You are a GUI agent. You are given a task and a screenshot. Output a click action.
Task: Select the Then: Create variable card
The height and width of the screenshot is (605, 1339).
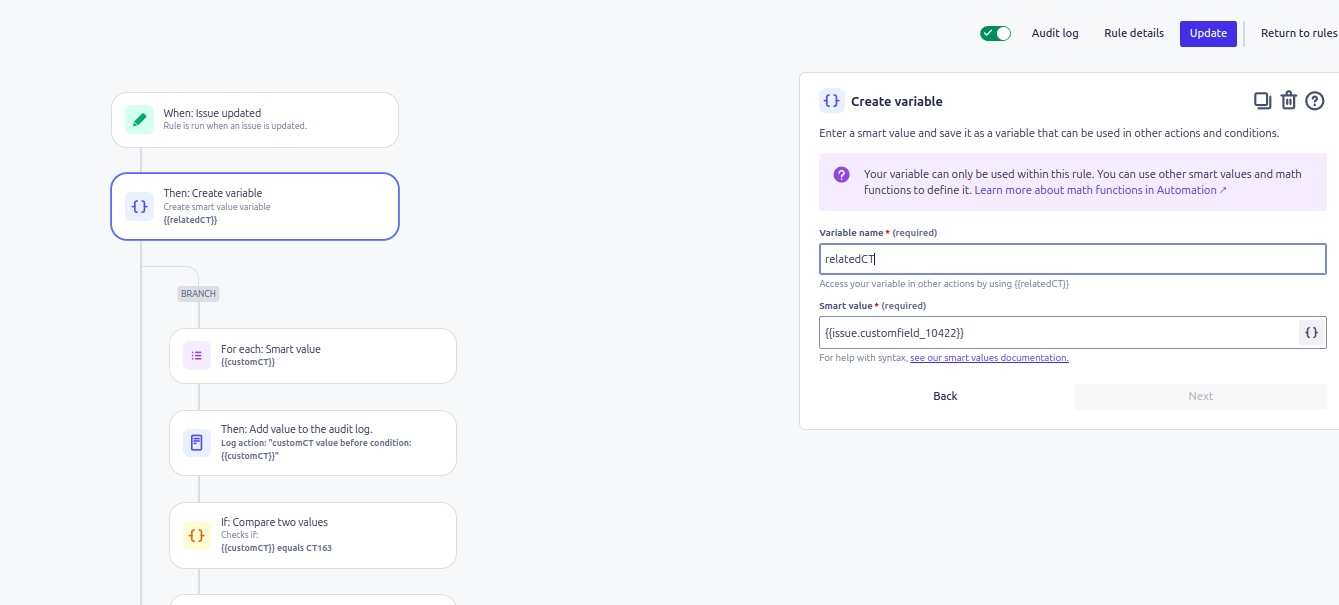point(255,207)
